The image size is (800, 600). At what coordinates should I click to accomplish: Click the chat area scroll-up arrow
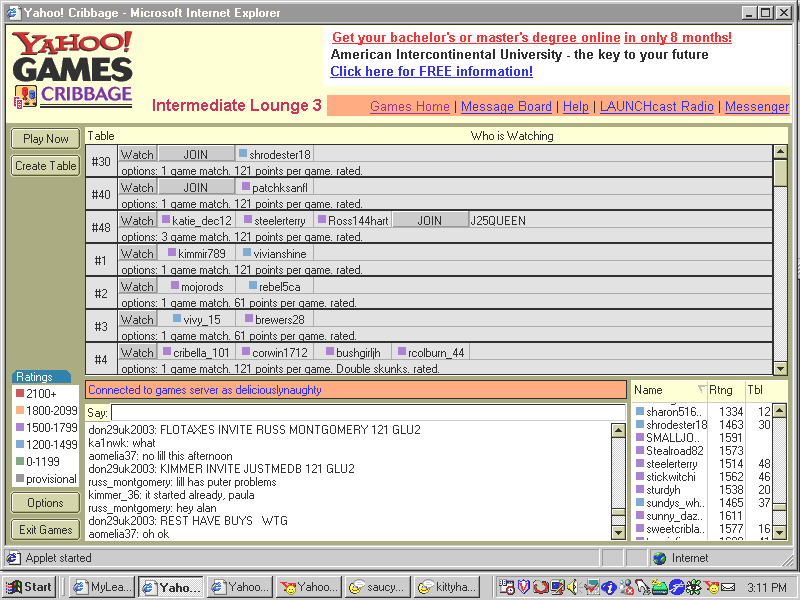(618, 431)
